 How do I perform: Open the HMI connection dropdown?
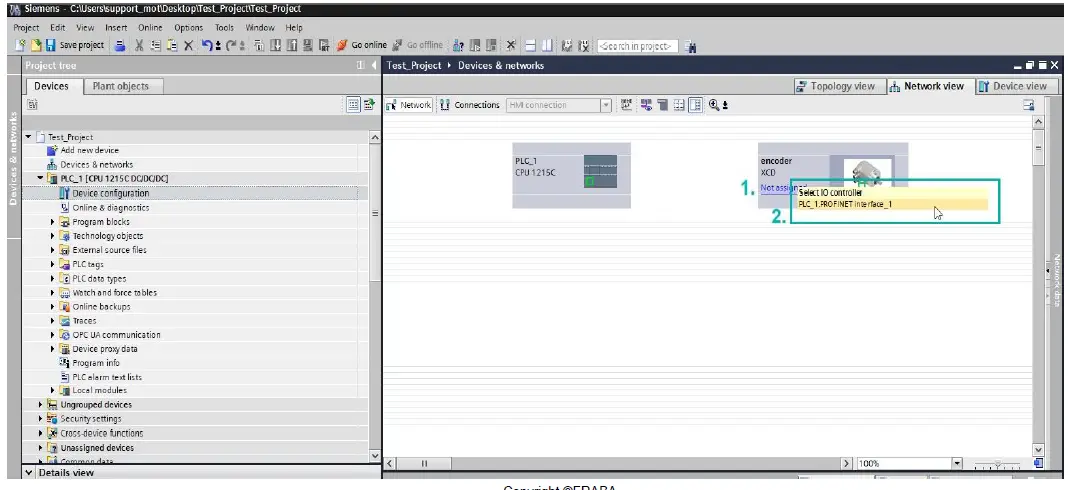pyautogui.click(x=605, y=105)
